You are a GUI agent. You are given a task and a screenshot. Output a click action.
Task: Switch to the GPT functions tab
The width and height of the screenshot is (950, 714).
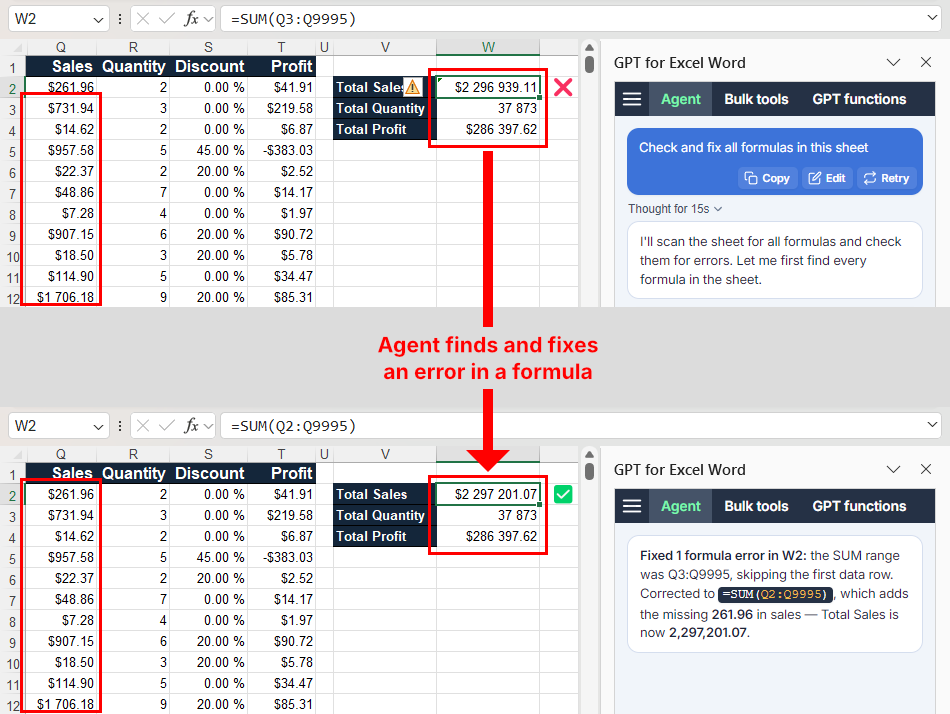pyautogui.click(x=856, y=99)
